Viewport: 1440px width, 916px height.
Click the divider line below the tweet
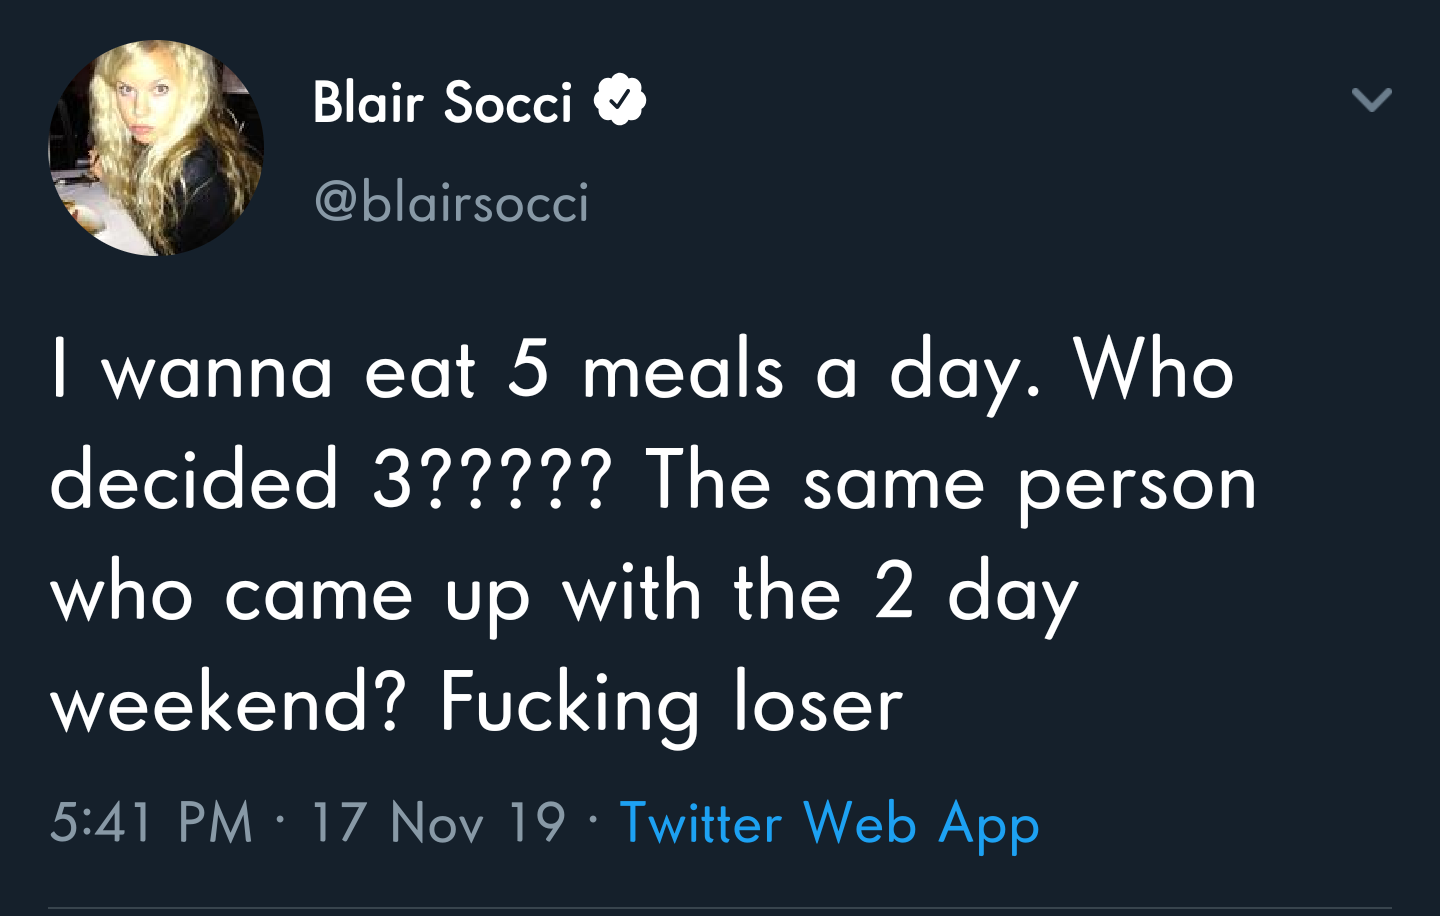(720, 908)
